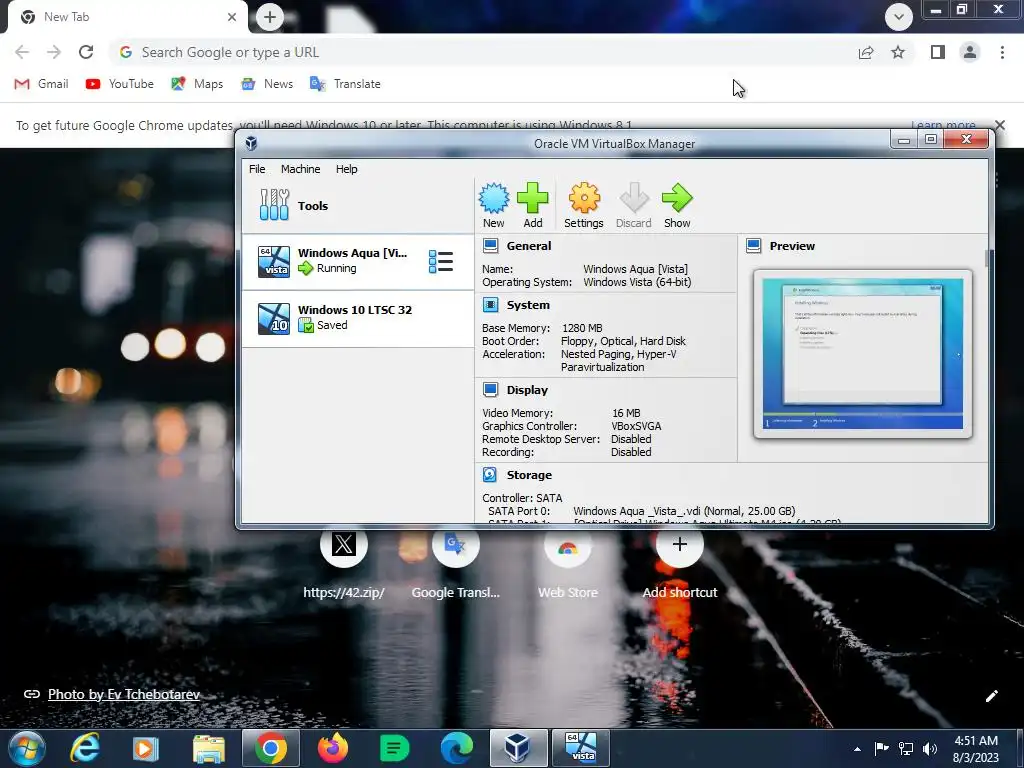This screenshot has width=1024, height=768.
Task: Click the Add shortcut button
Action: click(x=680, y=563)
